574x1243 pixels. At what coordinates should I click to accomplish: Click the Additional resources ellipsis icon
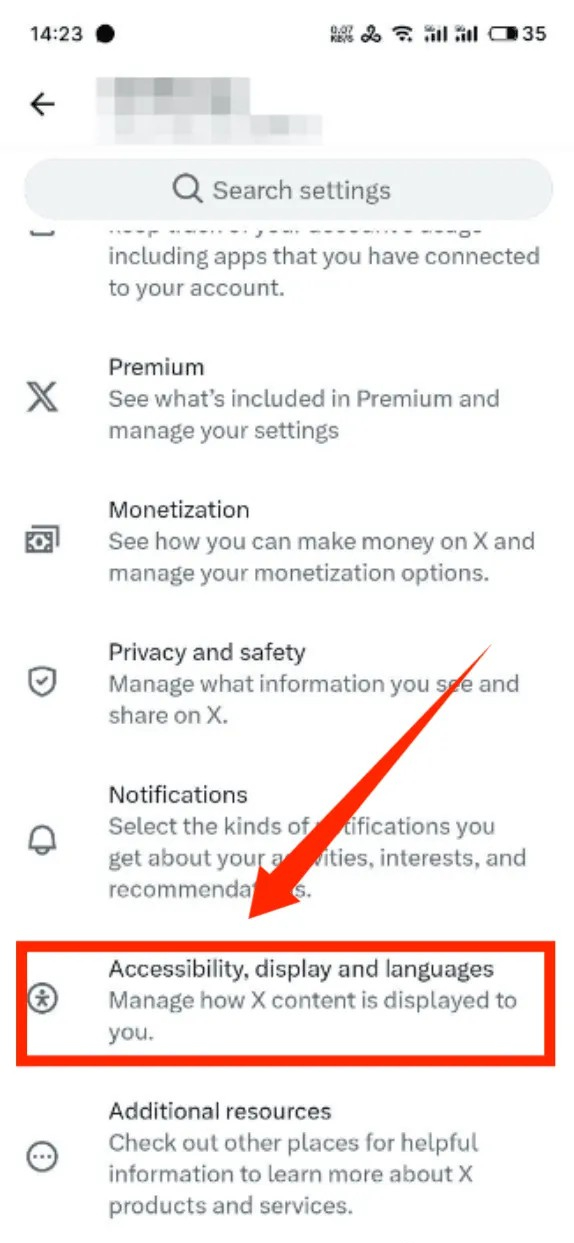click(x=42, y=1158)
